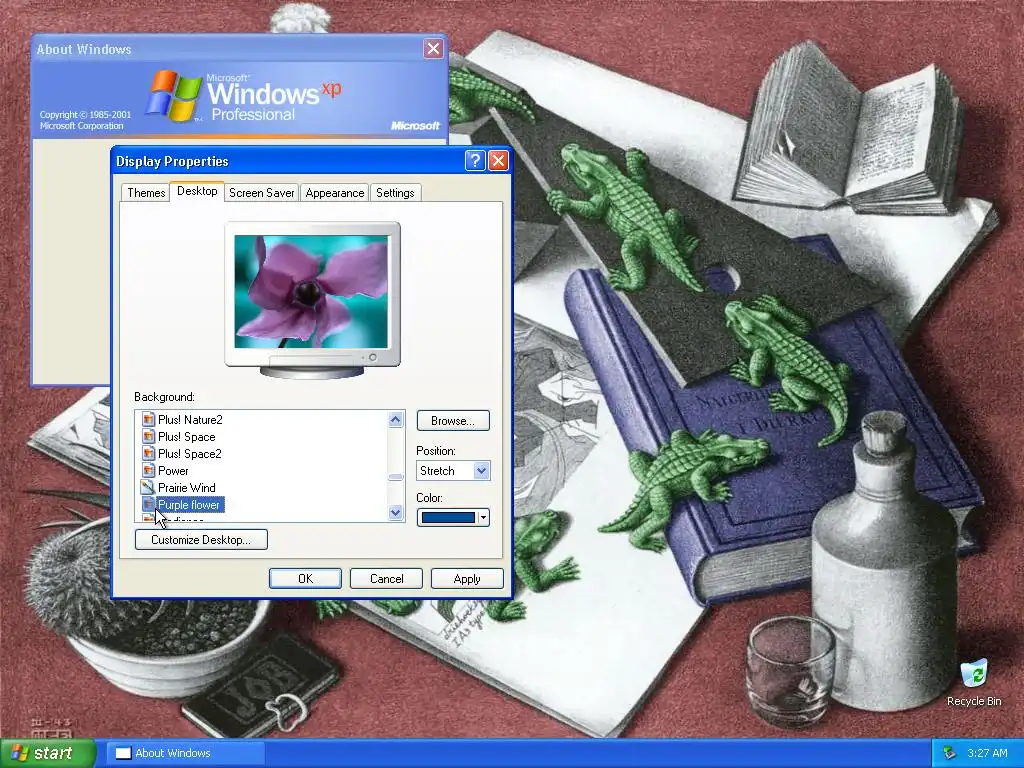Open the Color dropdown arrow
The height and width of the screenshot is (768, 1024).
(x=483, y=517)
